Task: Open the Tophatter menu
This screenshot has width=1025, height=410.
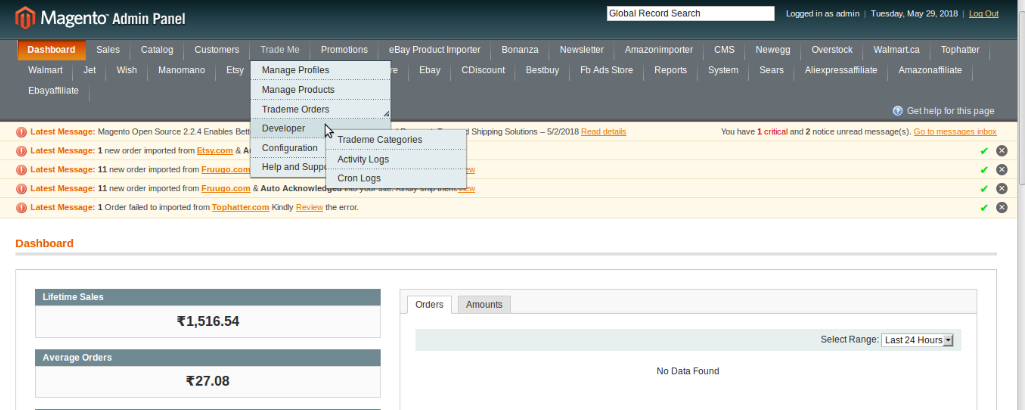Action: pyautogui.click(x=960, y=50)
